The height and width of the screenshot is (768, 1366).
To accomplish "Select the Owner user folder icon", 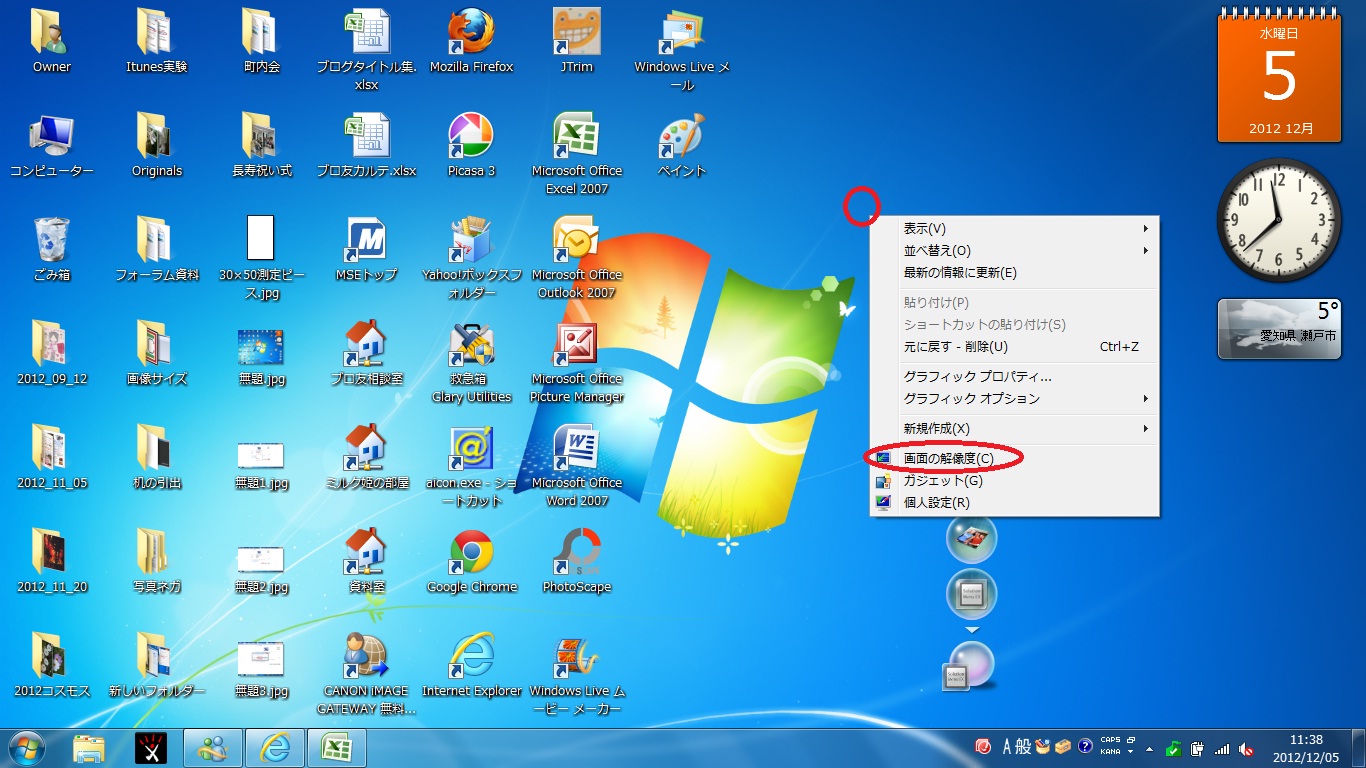I will [52, 42].
